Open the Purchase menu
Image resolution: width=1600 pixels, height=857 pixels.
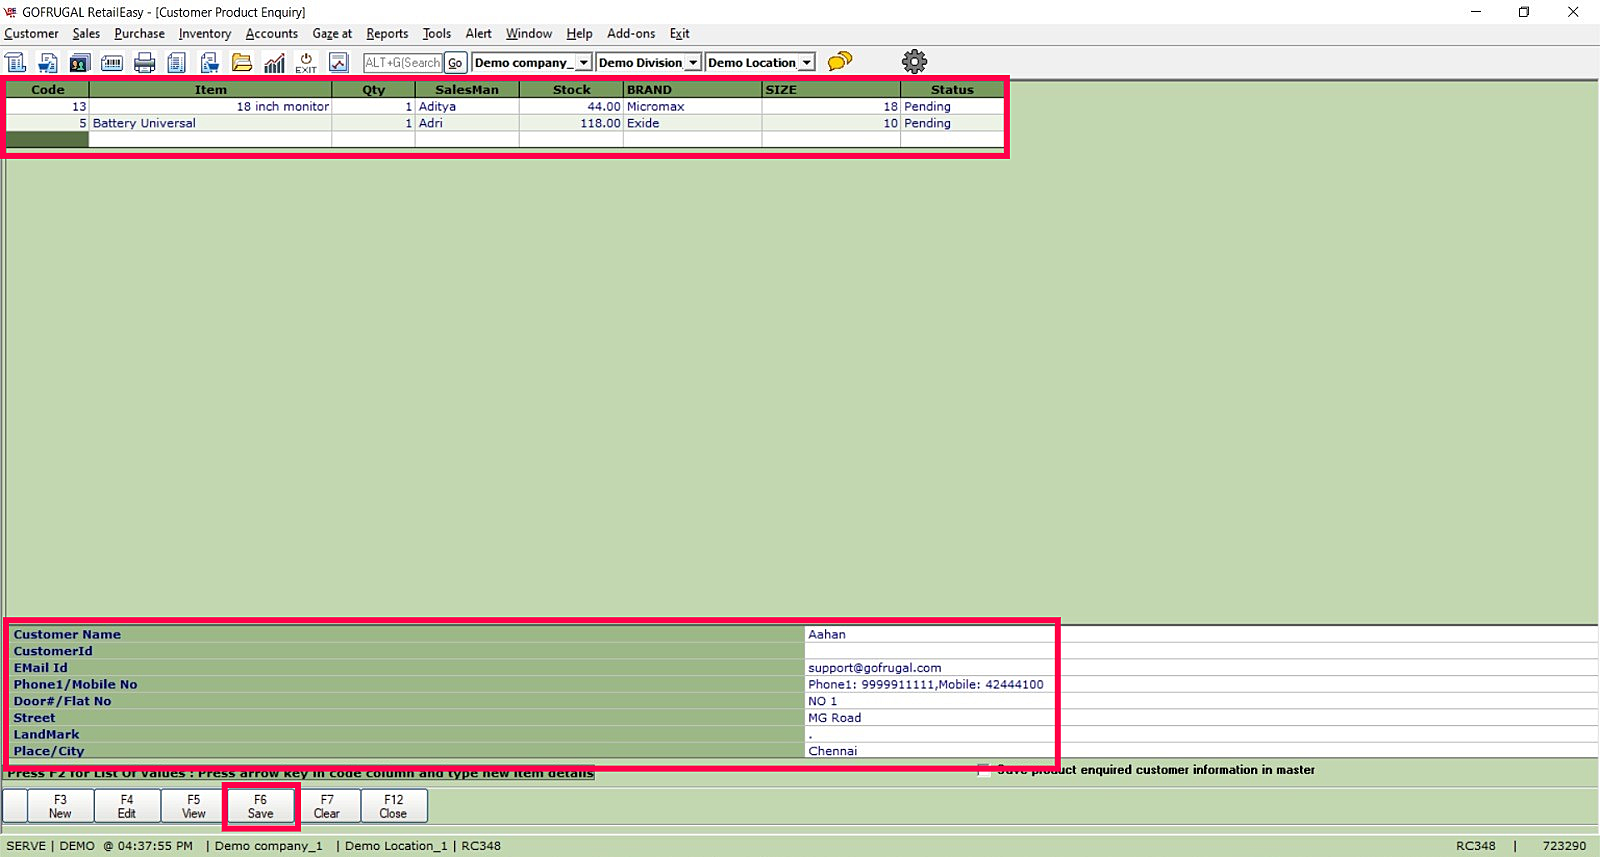[139, 34]
